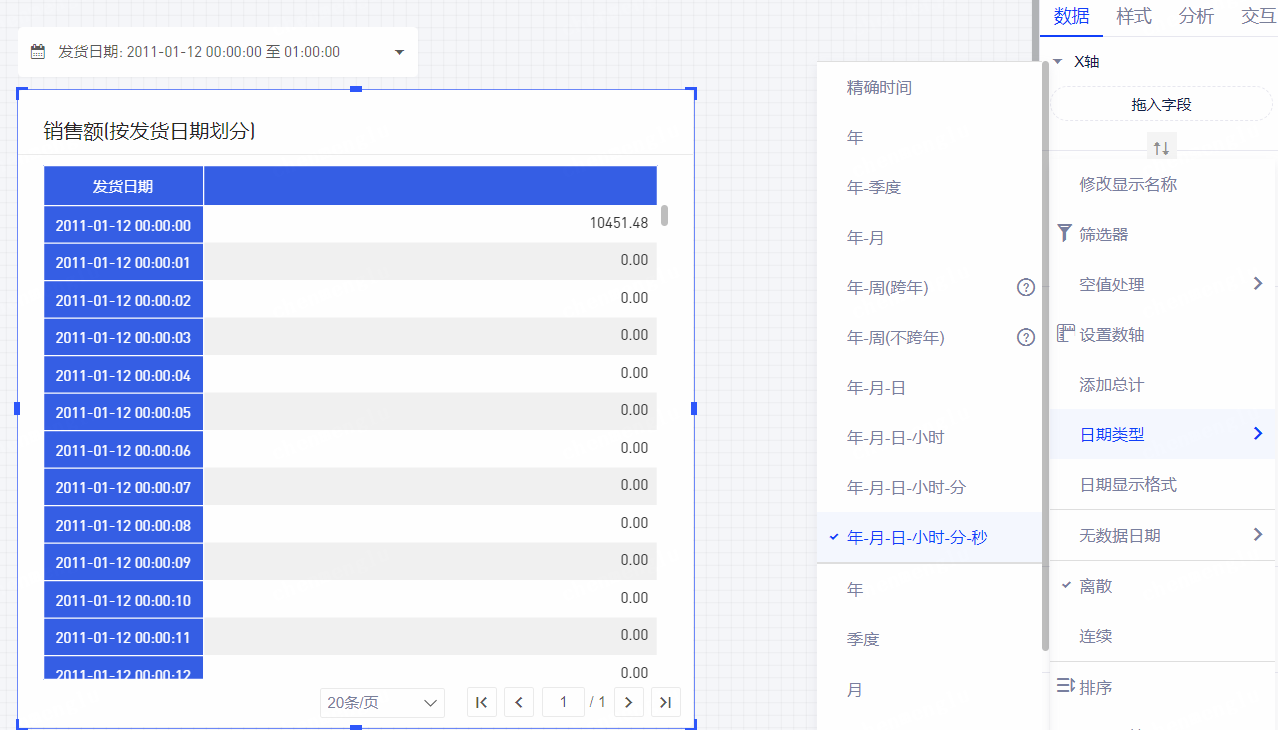The image size is (1278, 730).
Task: Open help icon for 年-周(不跨年)
Action: pyautogui.click(x=1025, y=338)
